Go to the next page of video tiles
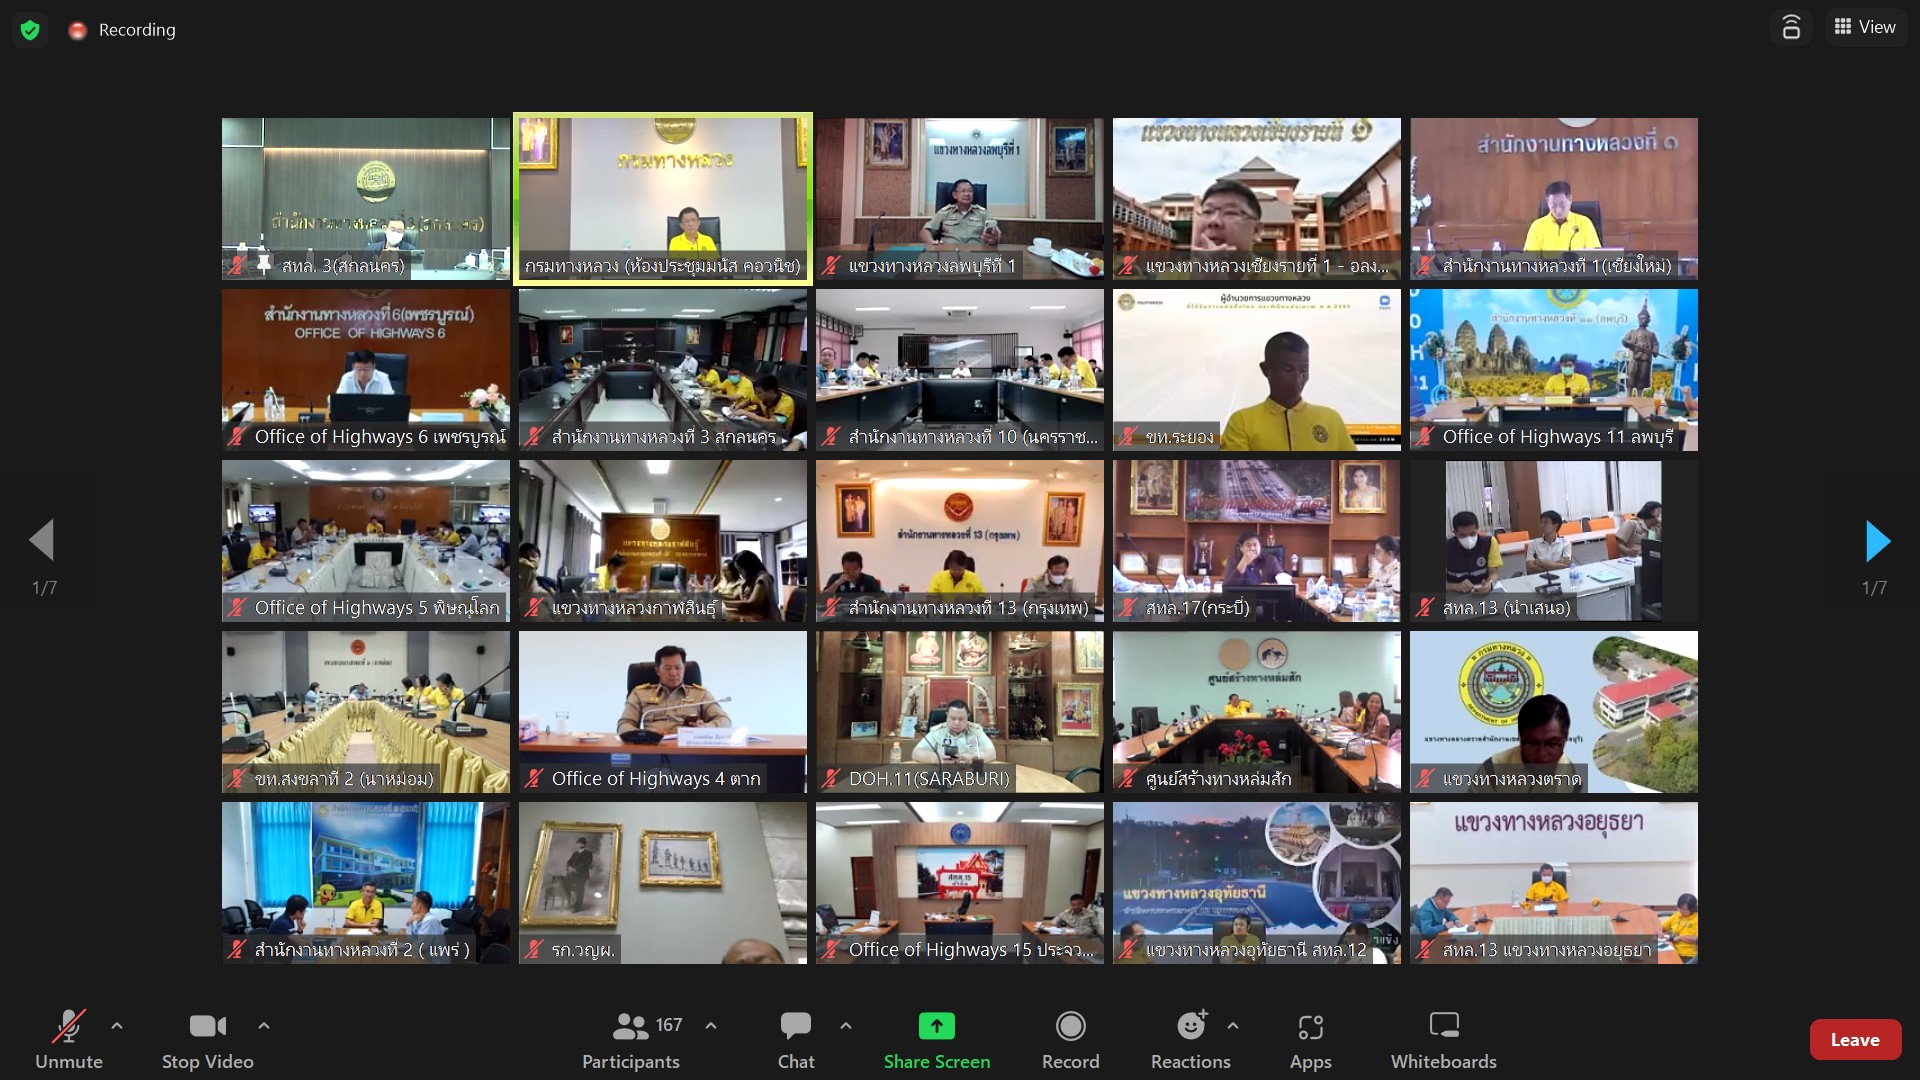This screenshot has height=1080, width=1920. pyautogui.click(x=1877, y=541)
